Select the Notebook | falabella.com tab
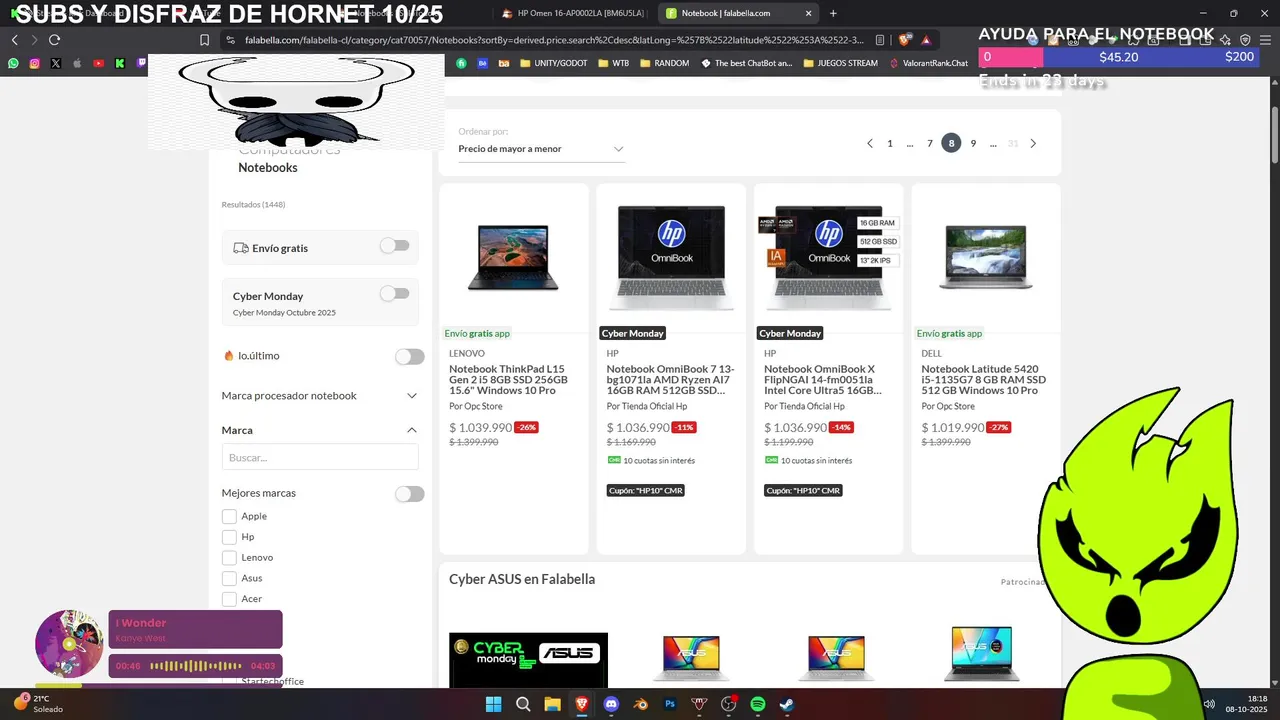 [738, 13]
